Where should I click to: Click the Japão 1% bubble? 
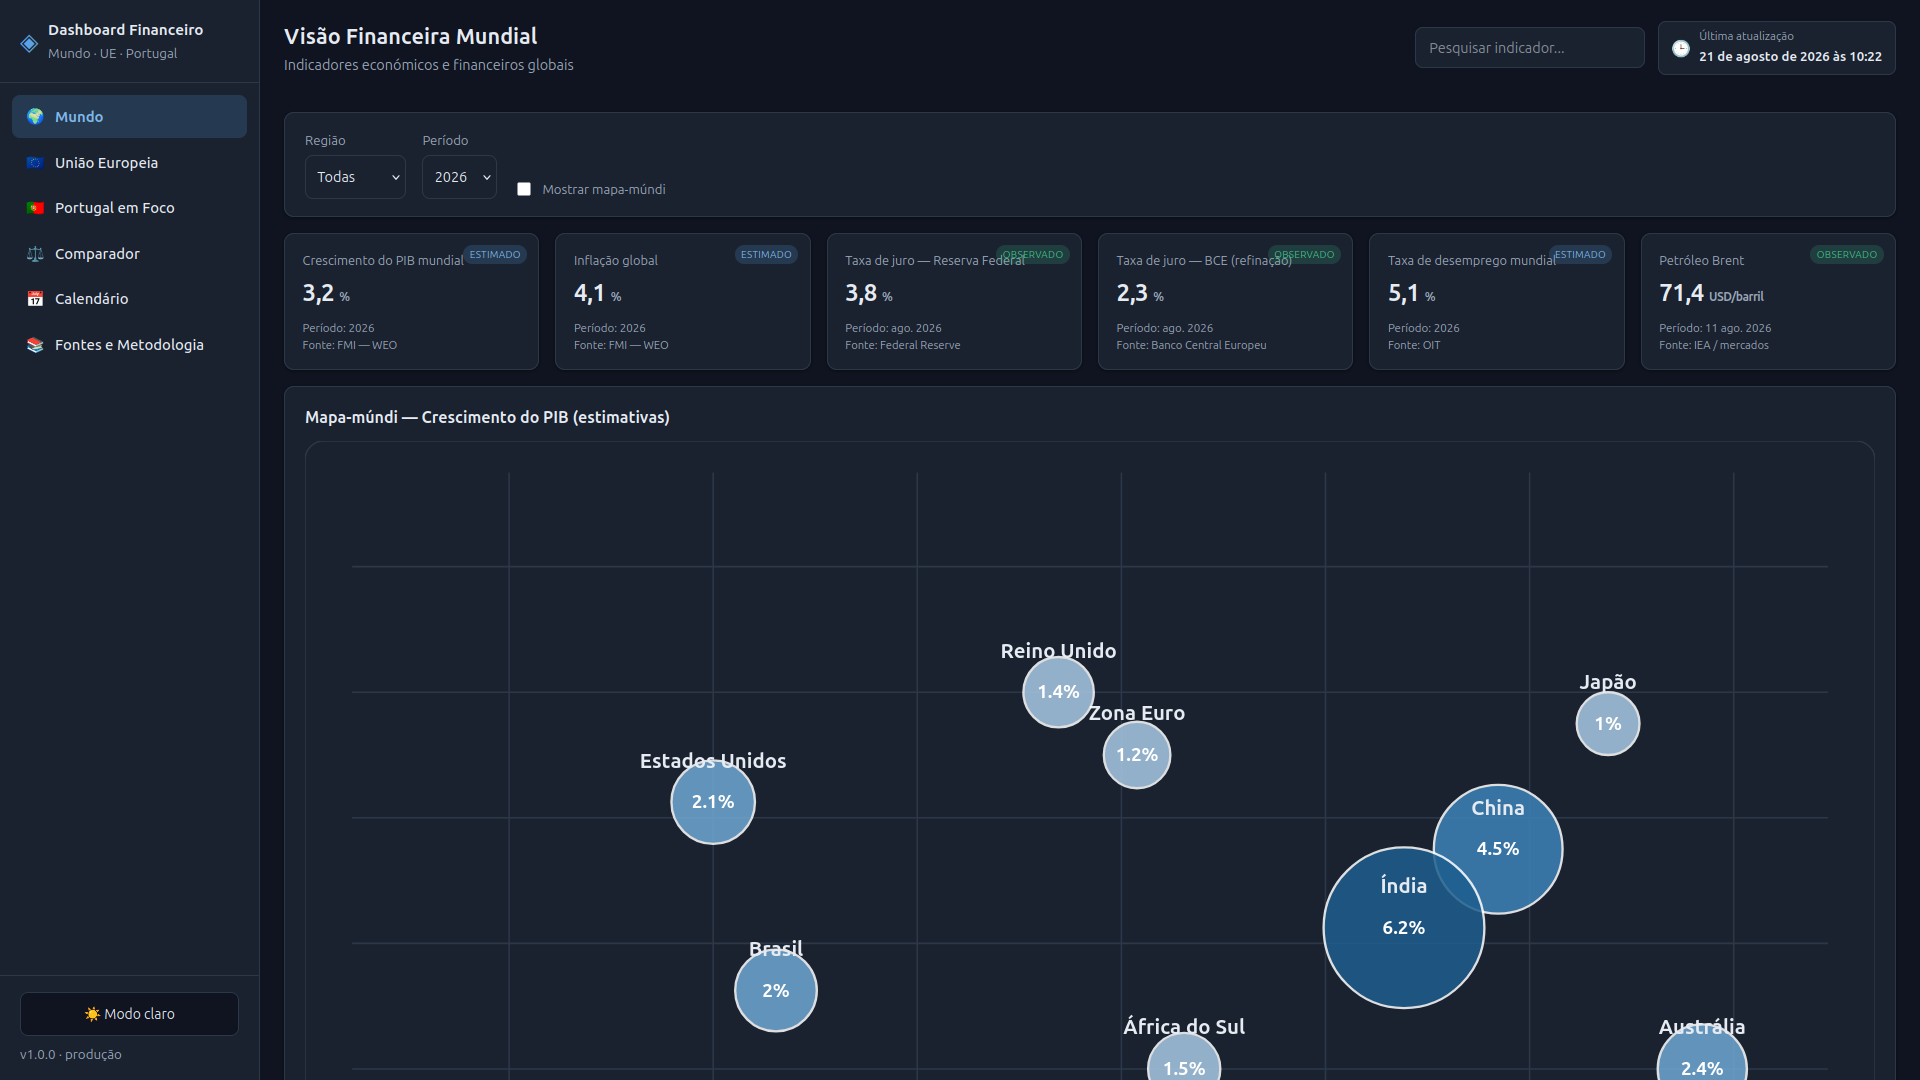pos(1608,724)
